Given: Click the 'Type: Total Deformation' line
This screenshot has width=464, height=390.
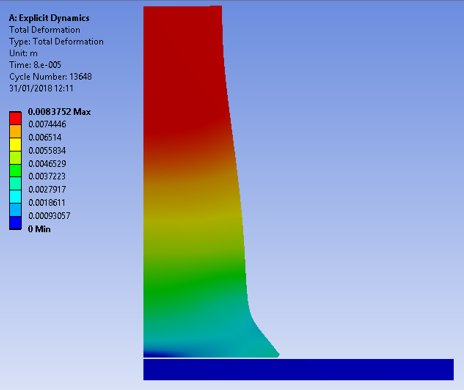Looking at the screenshot, I should pyautogui.click(x=56, y=42).
